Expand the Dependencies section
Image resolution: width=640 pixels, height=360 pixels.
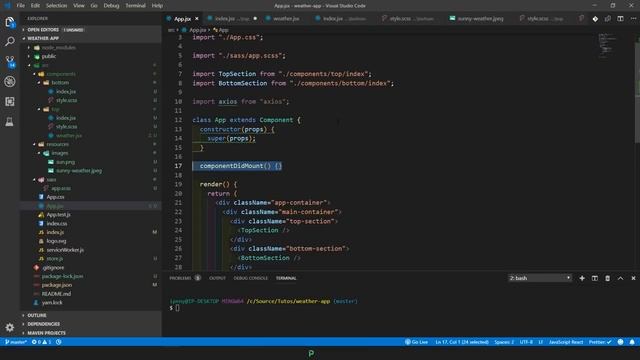(x=91, y=324)
